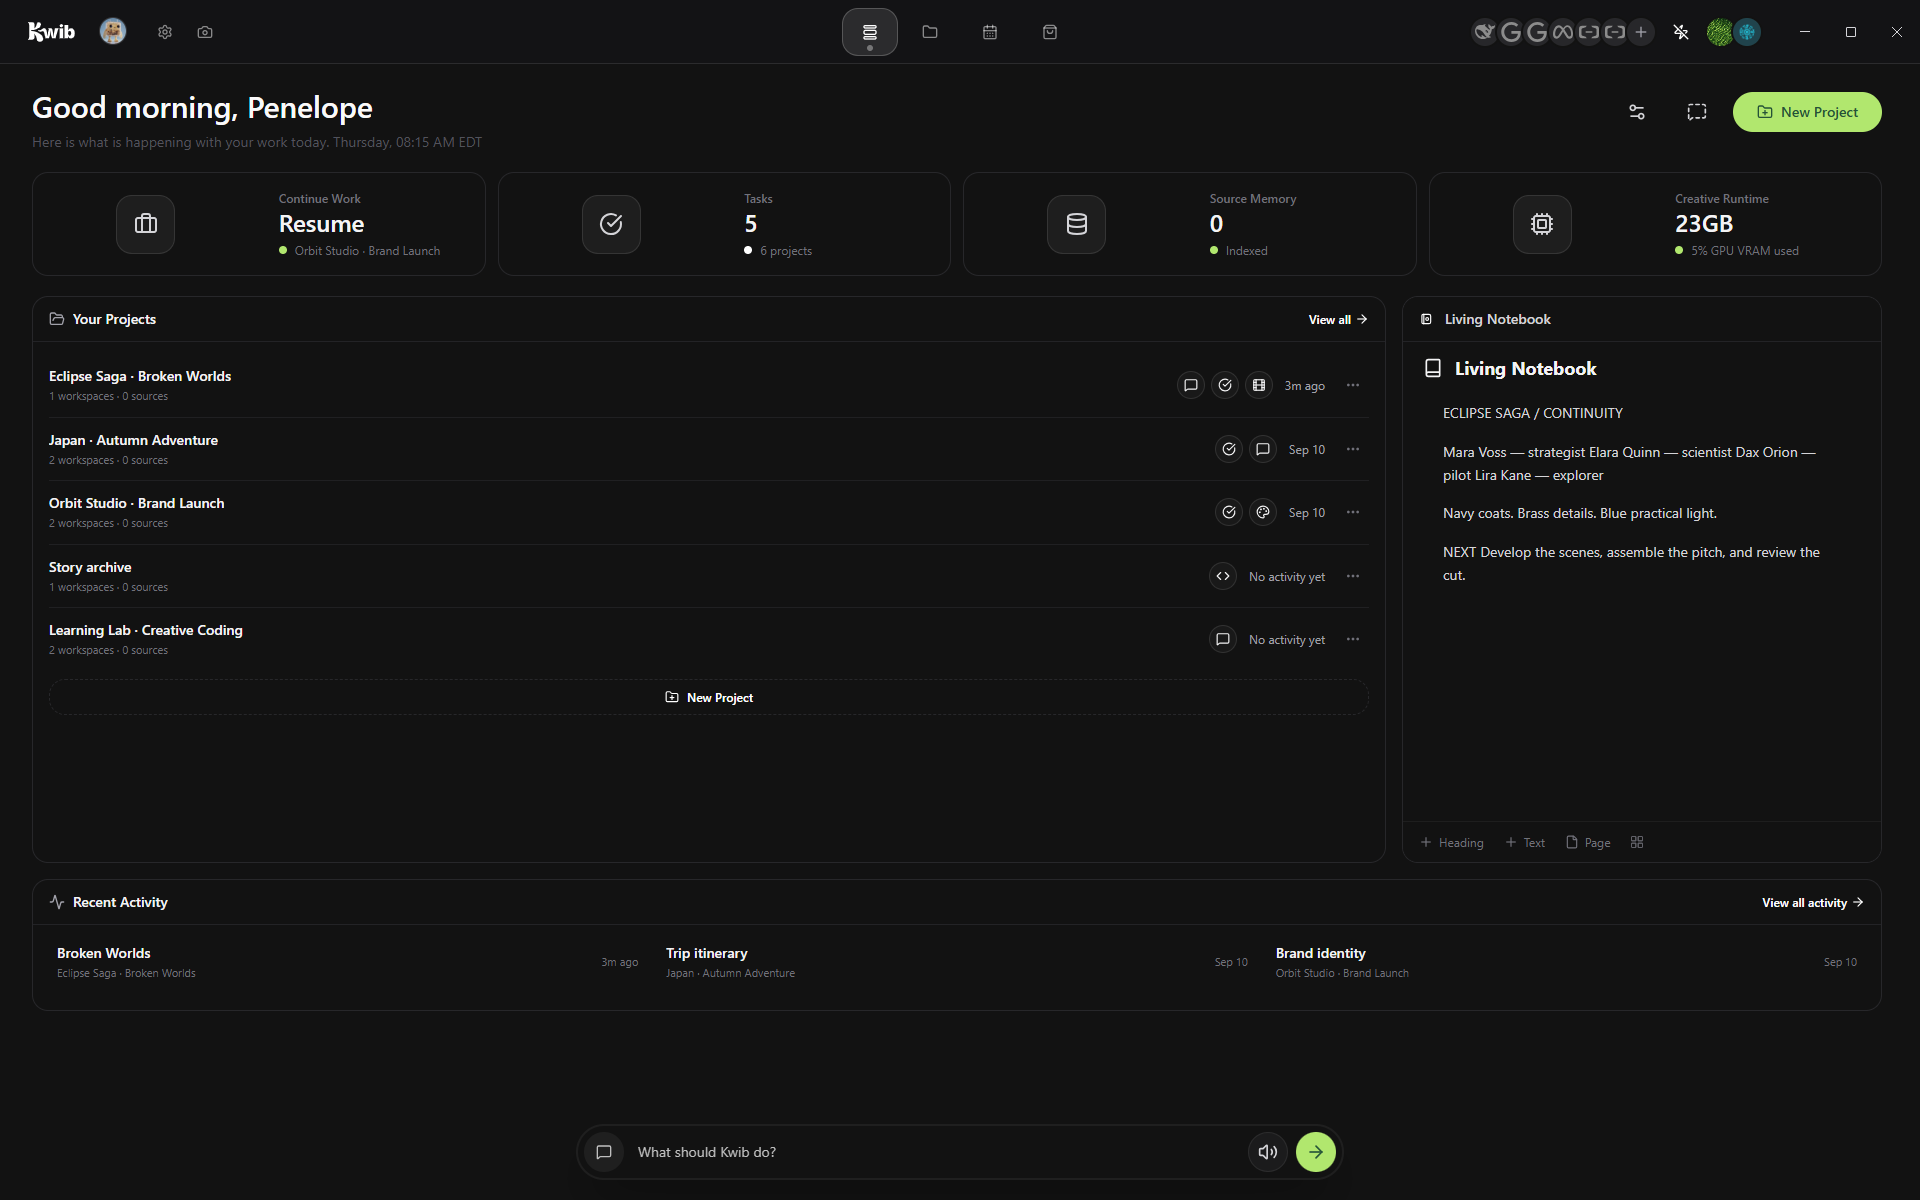Click the green New Project button
This screenshot has width=1920, height=1200.
click(x=1807, y=112)
